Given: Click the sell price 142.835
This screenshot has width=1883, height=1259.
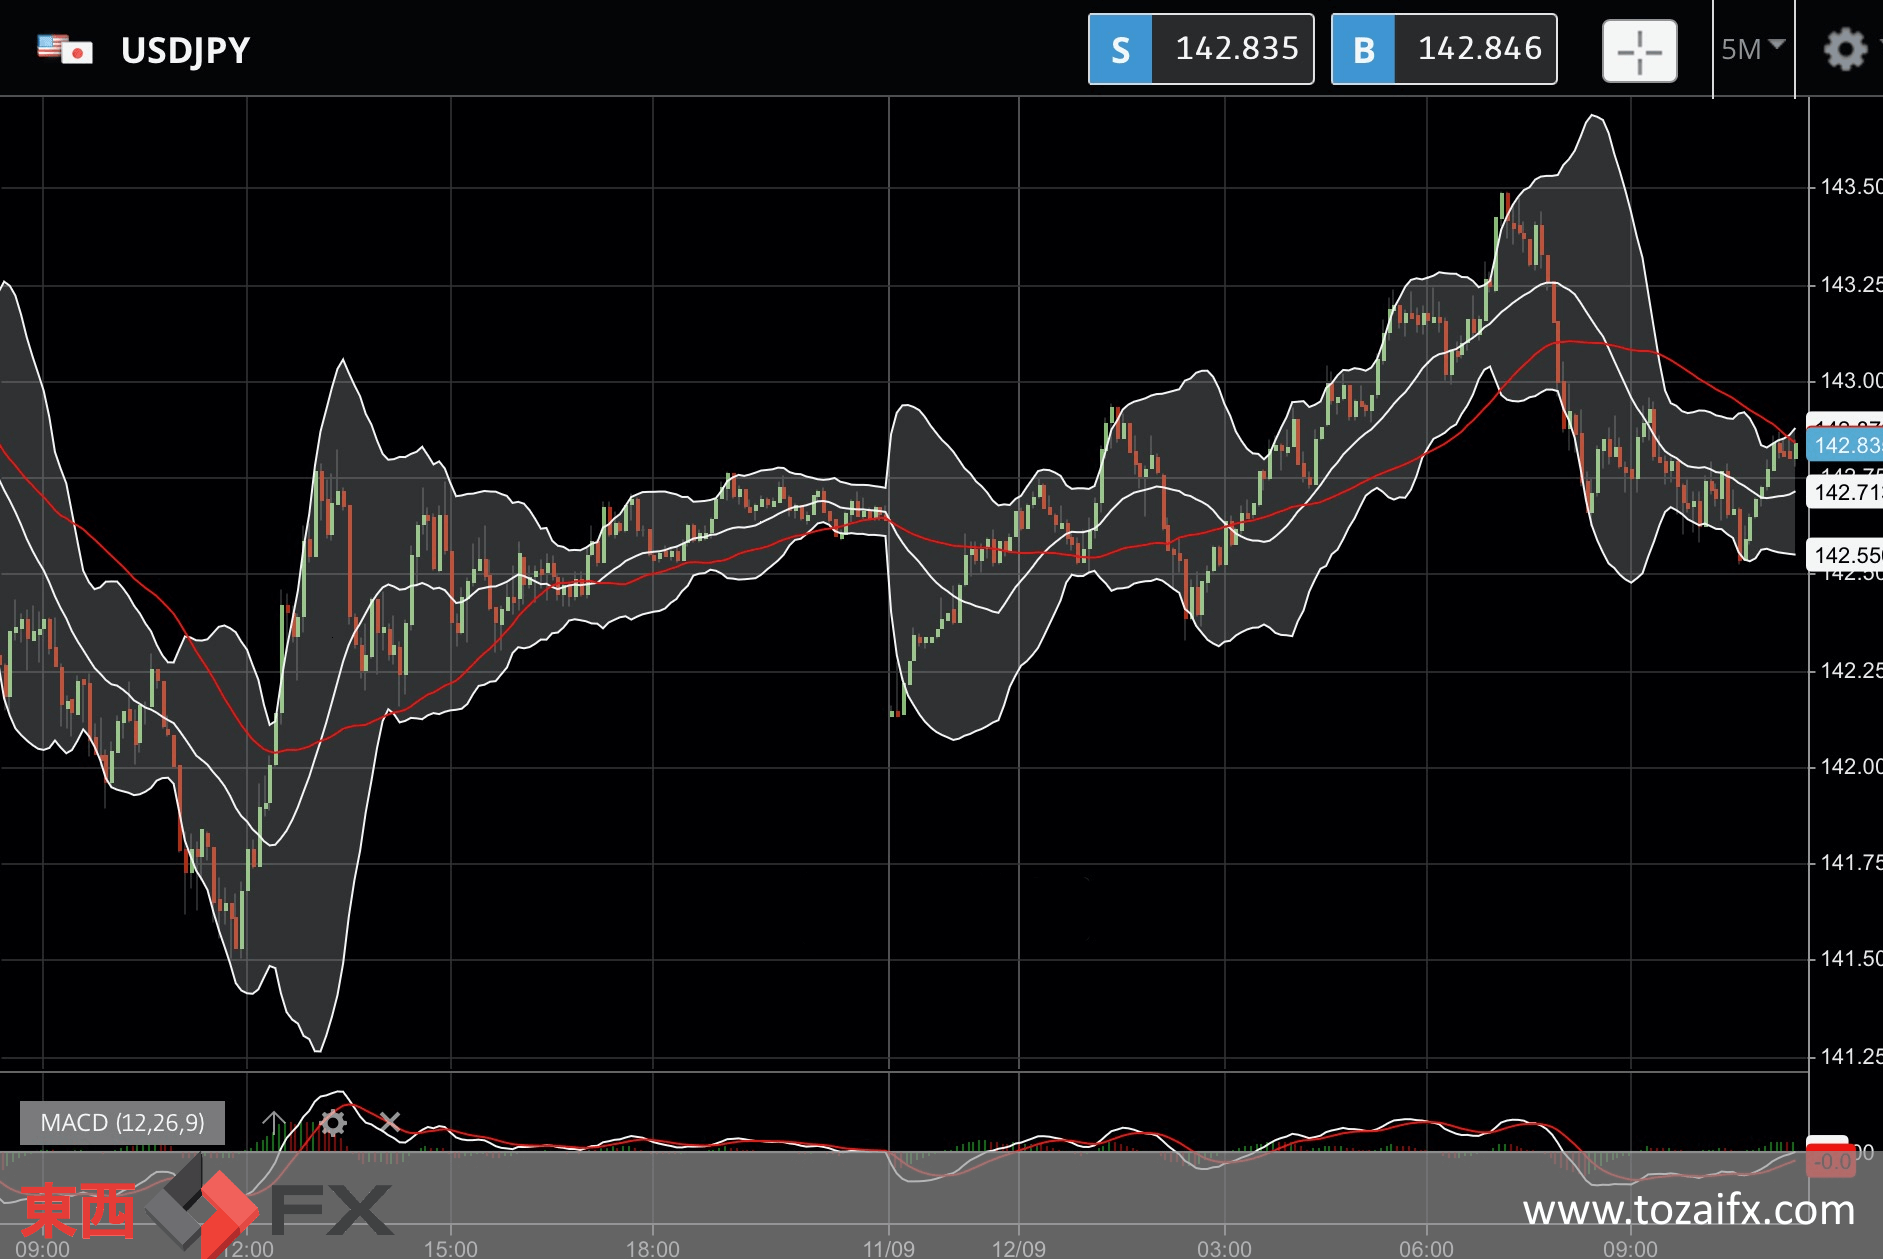Looking at the screenshot, I should [x=1236, y=48].
